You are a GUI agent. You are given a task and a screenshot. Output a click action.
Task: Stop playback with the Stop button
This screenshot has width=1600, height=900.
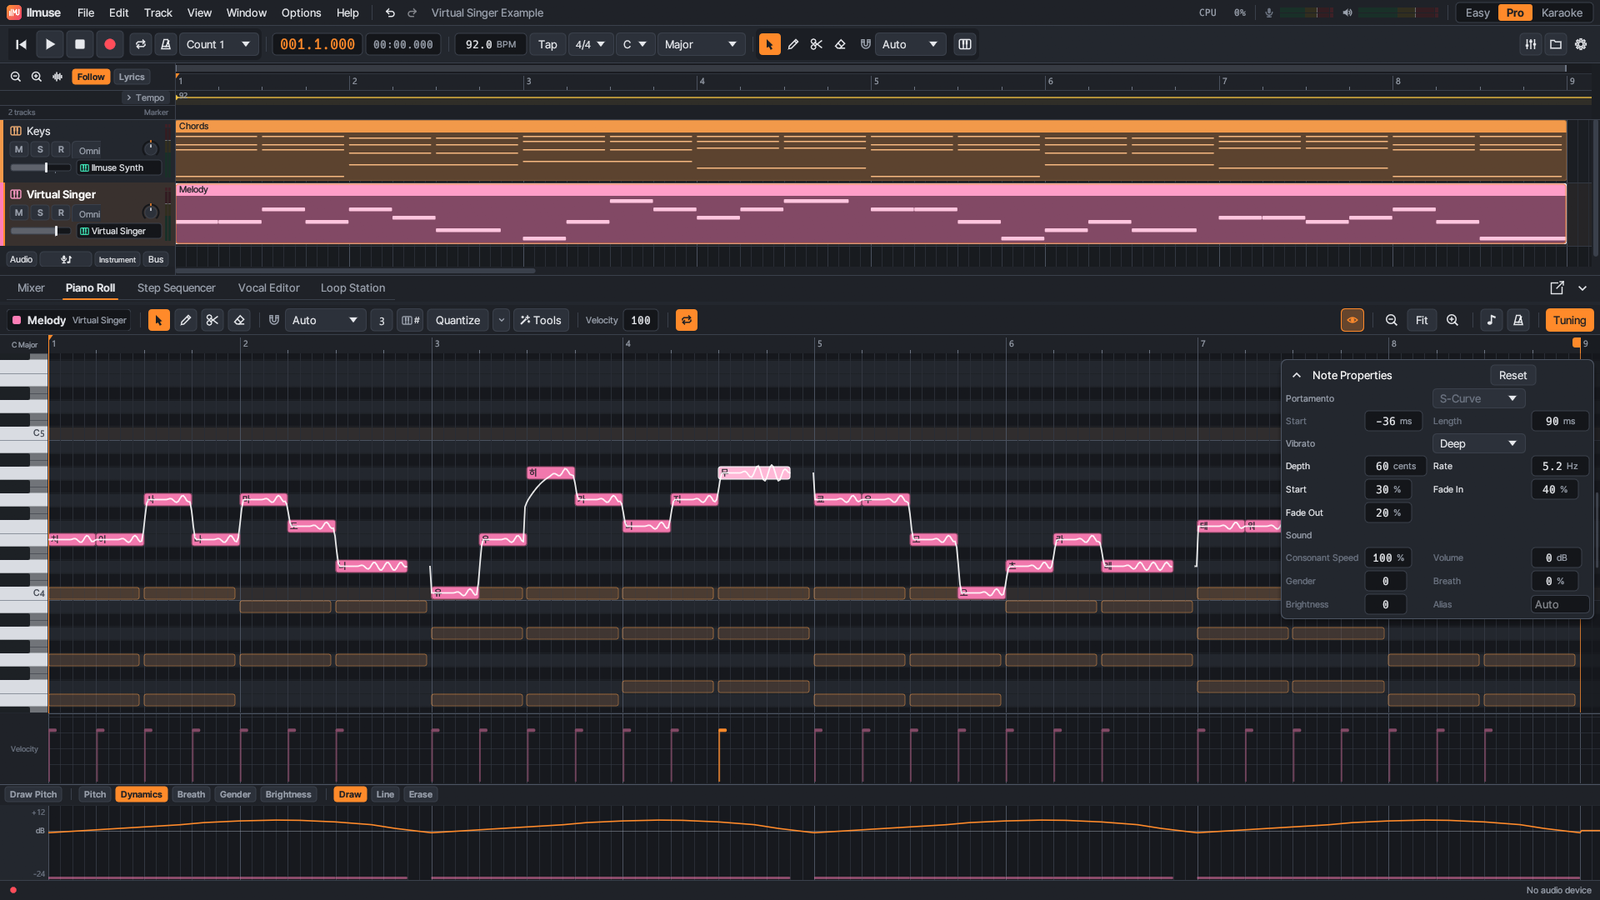pos(80,44)
